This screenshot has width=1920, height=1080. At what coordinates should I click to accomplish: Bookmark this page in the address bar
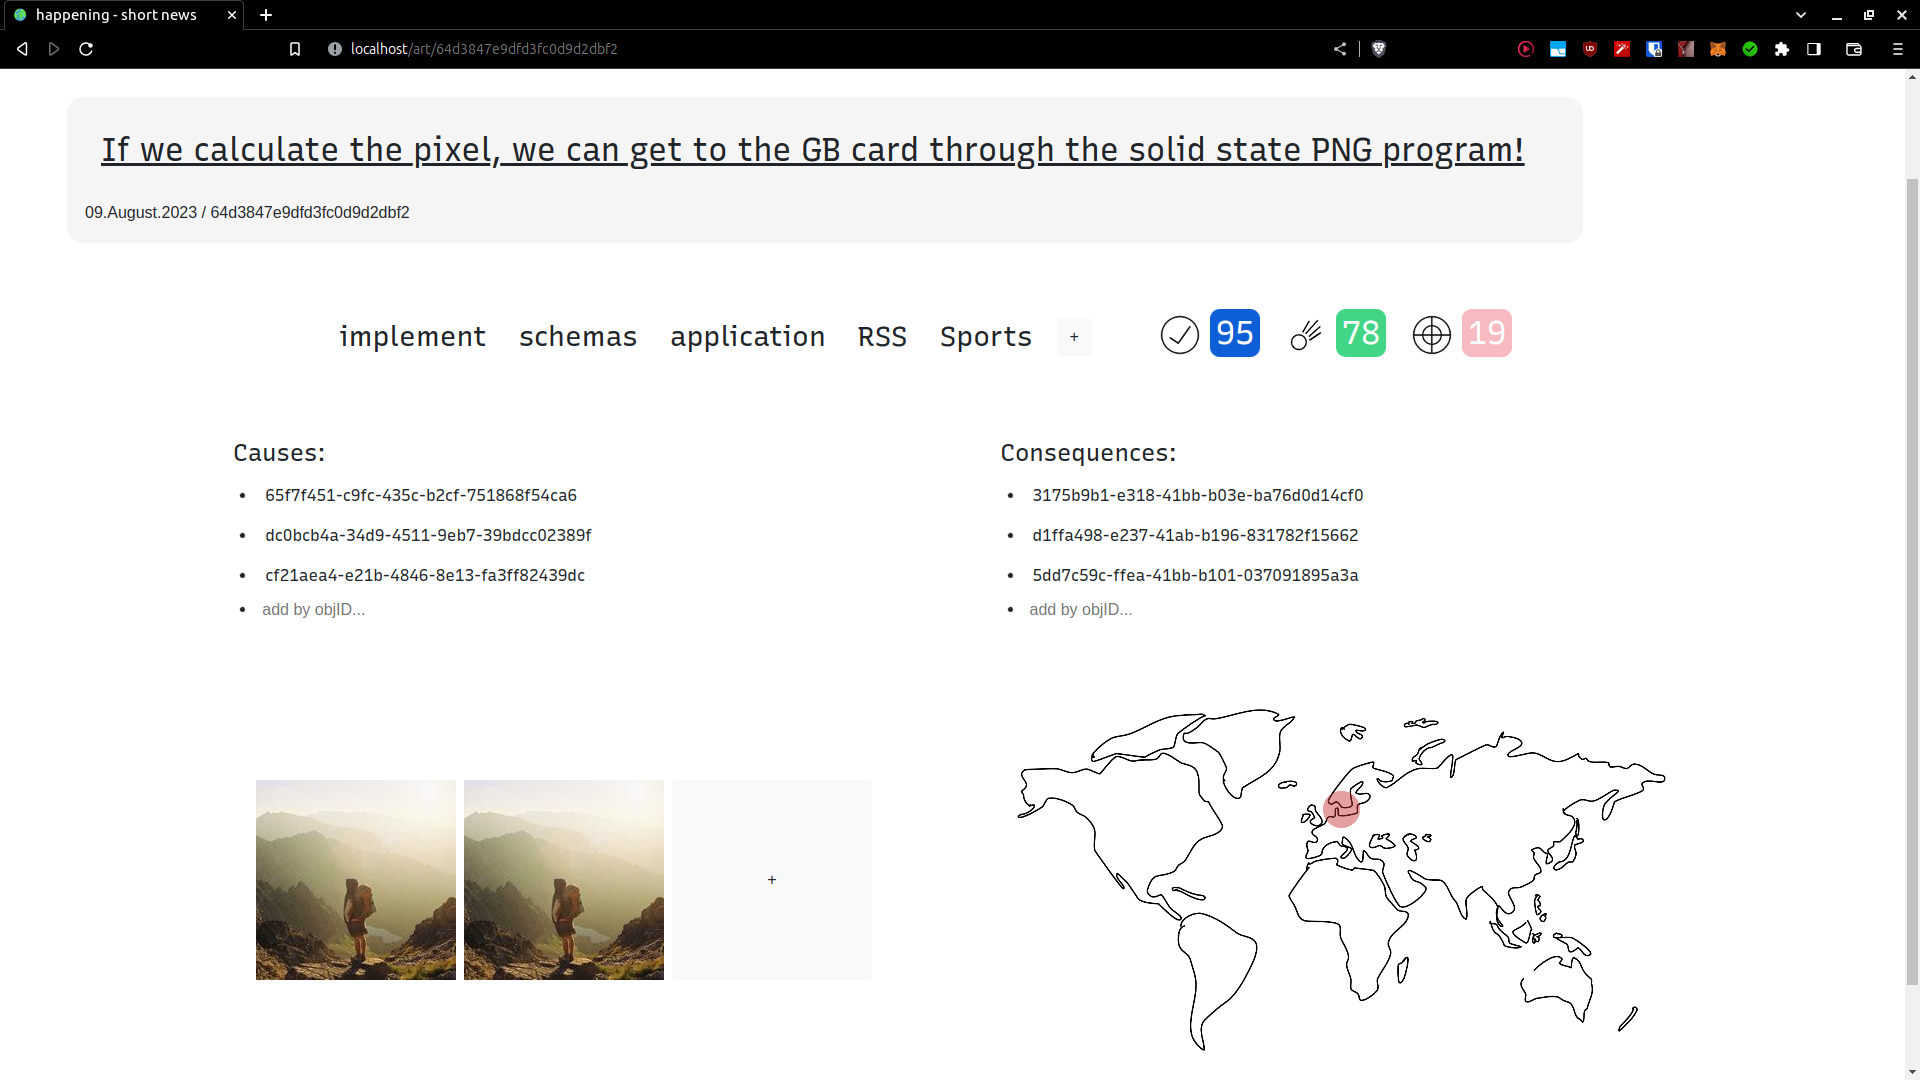pos(295,49)
